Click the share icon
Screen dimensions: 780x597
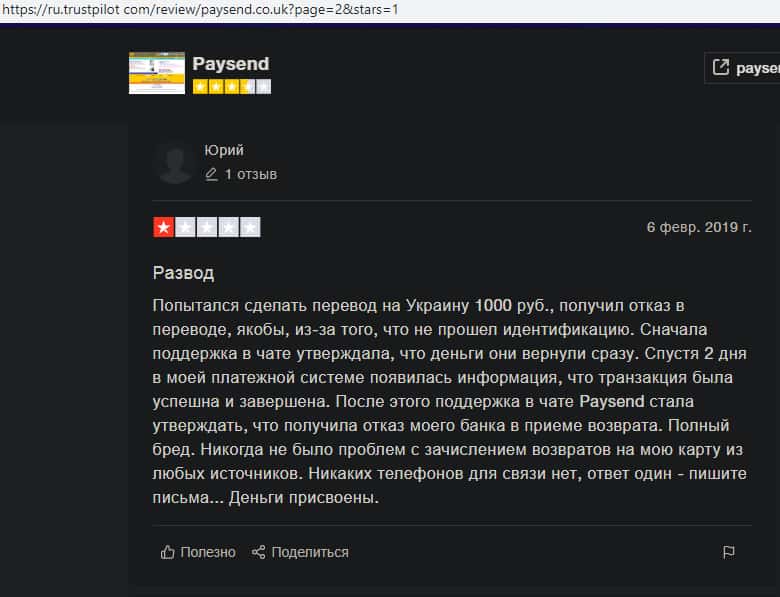click(258, 552)
